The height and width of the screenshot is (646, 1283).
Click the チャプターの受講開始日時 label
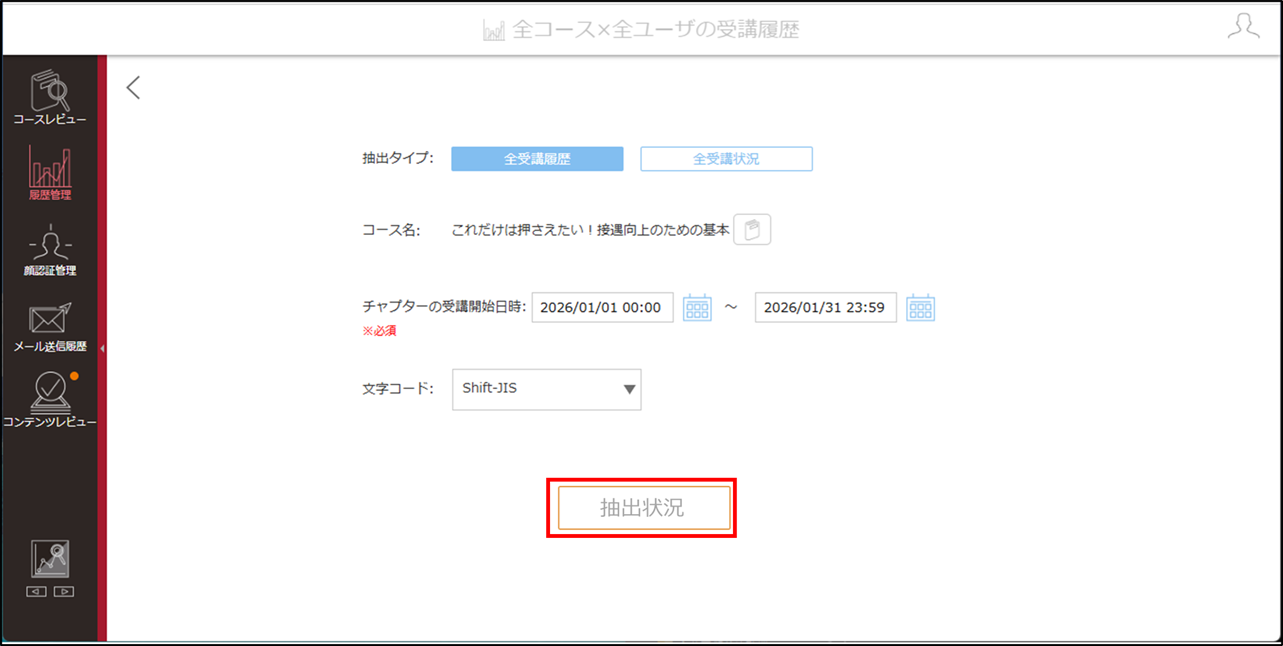(444, 307)
